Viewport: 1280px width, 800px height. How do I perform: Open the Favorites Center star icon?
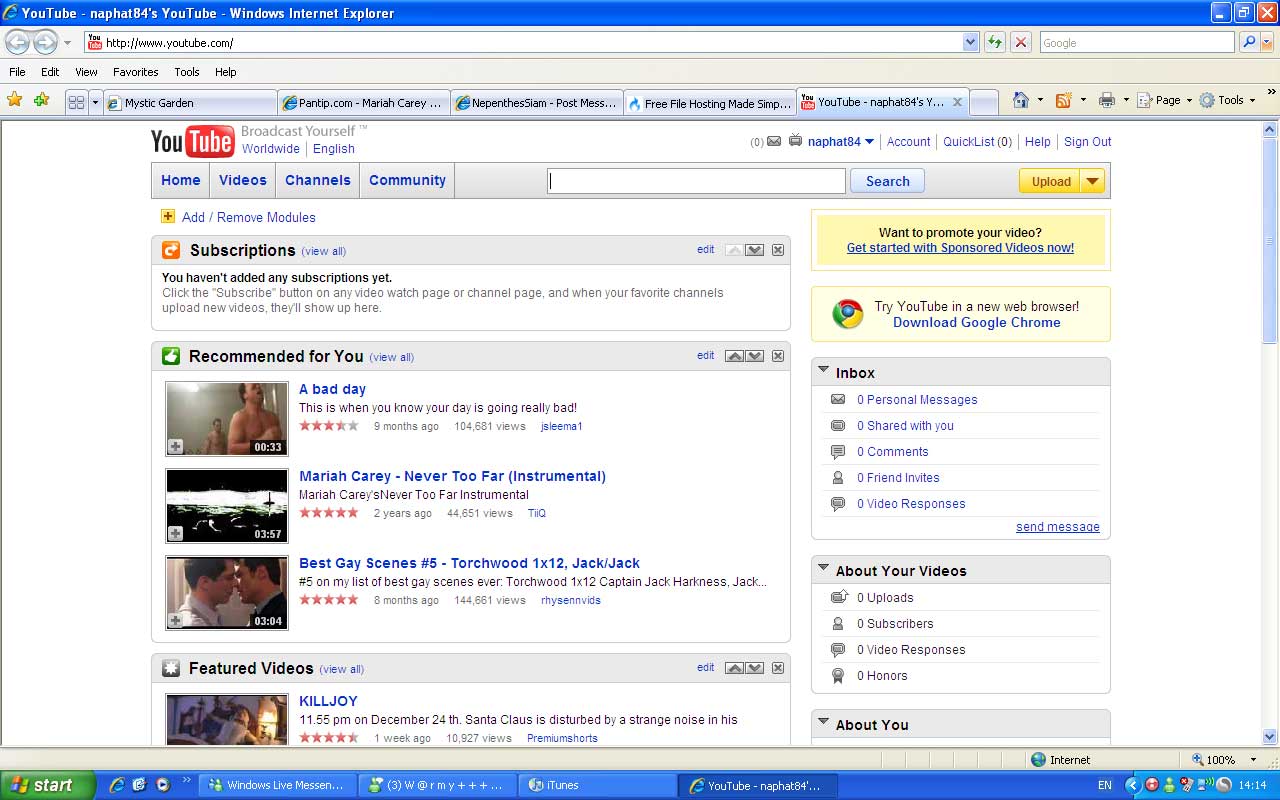point(15,100)
